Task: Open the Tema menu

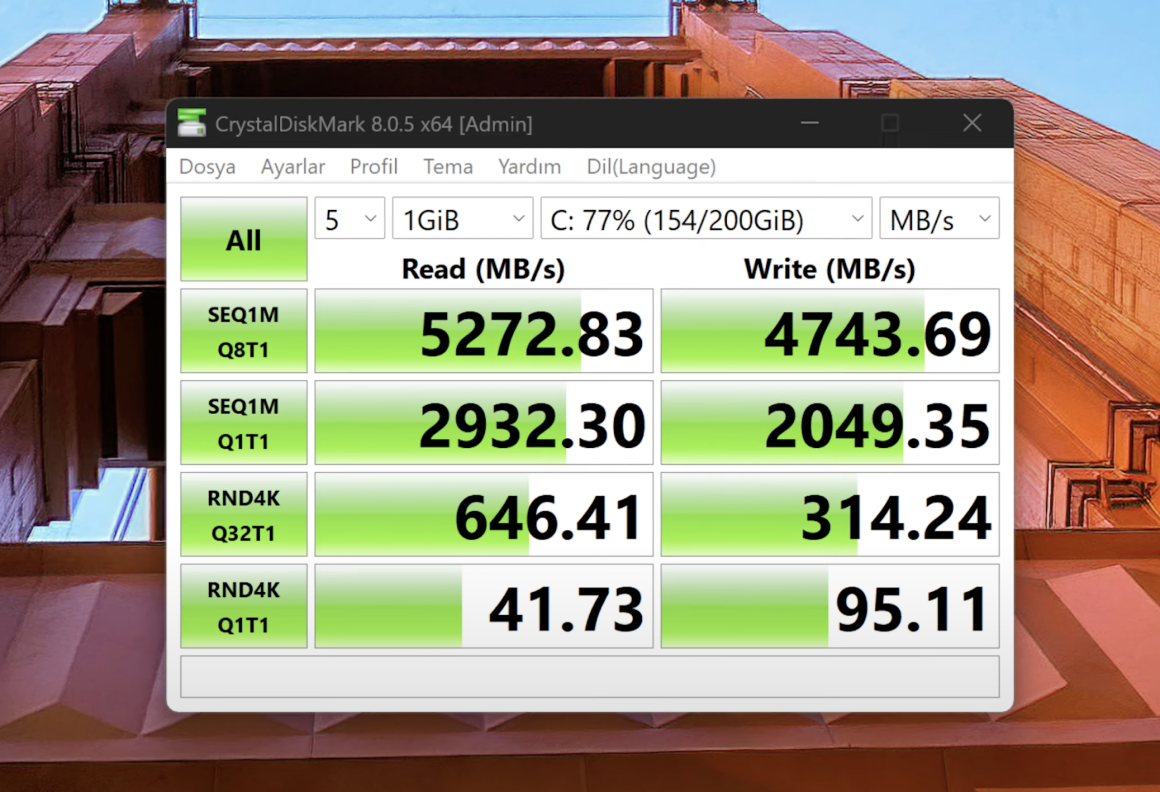Action: [x=448, y=166]
